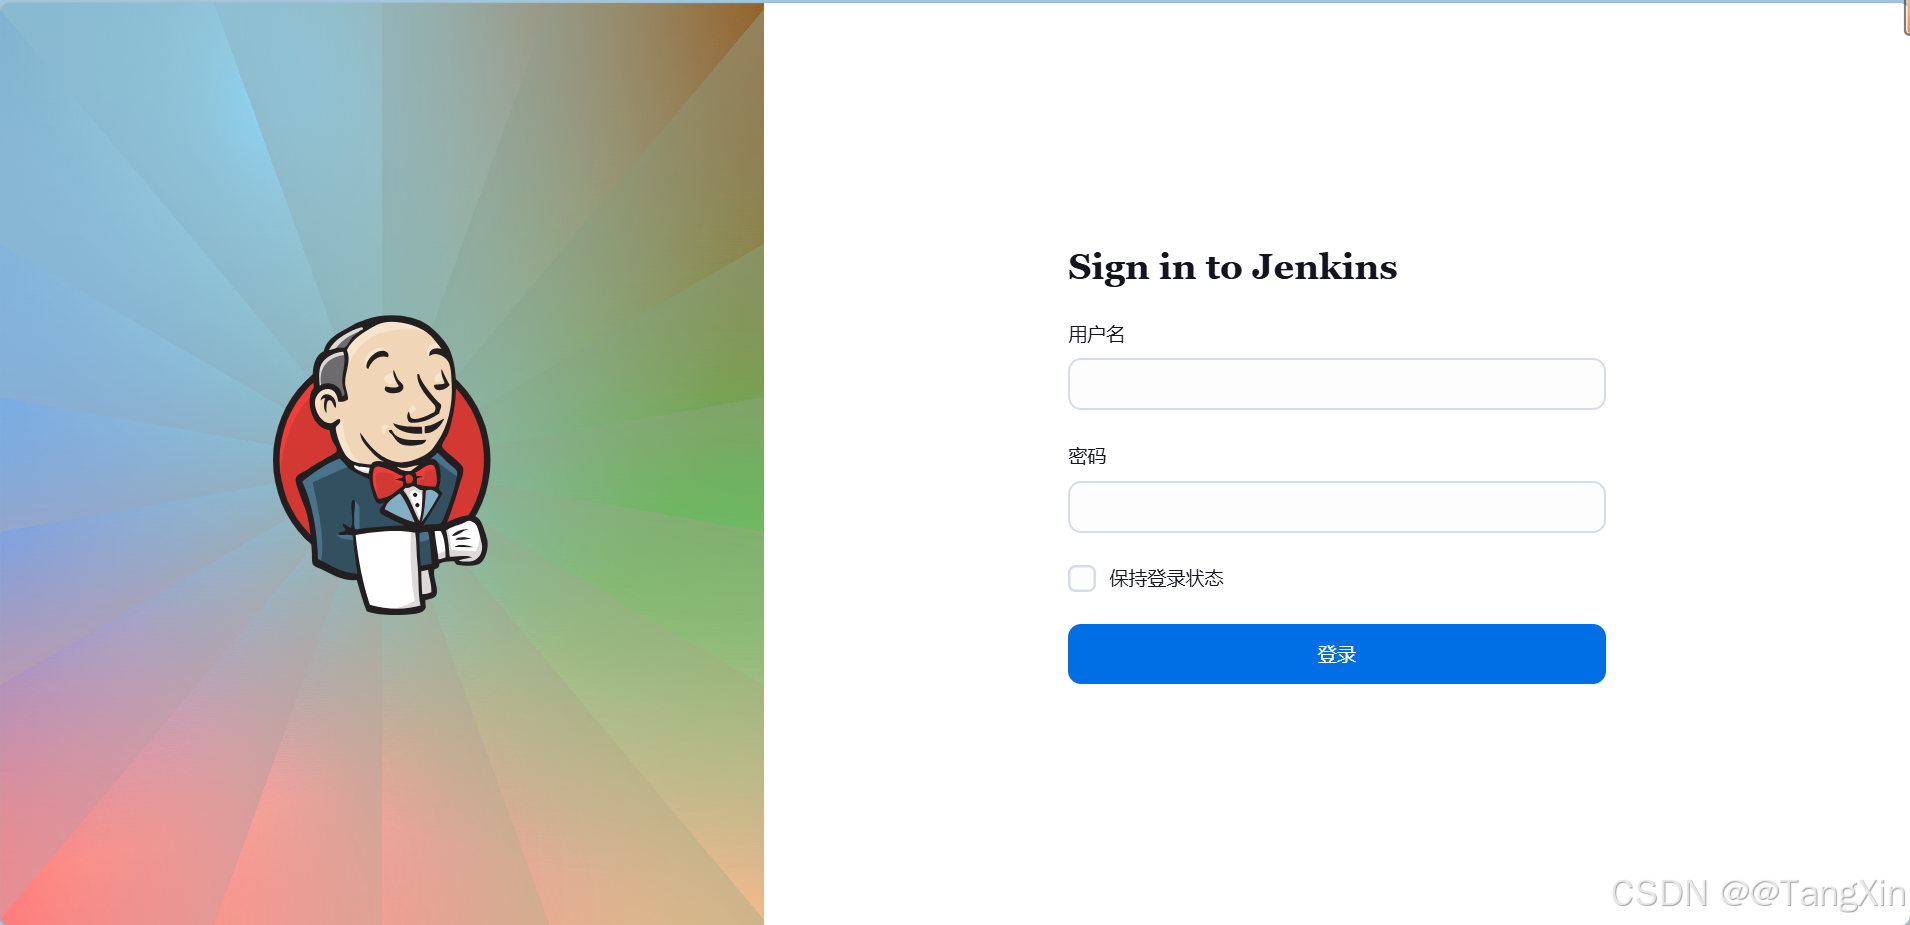Toggle the 保持登录状态 checkbox
The image size is (1910, 925).
[1082, 578]
